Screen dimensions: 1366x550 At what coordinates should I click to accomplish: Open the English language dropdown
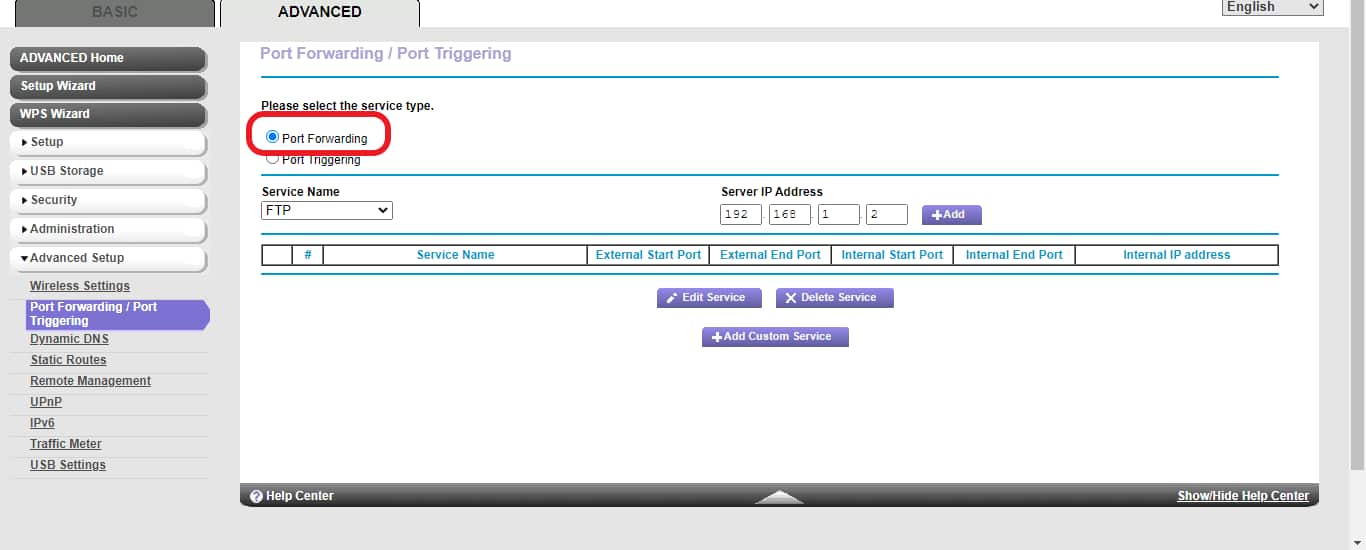click(x=1273, y=7)
